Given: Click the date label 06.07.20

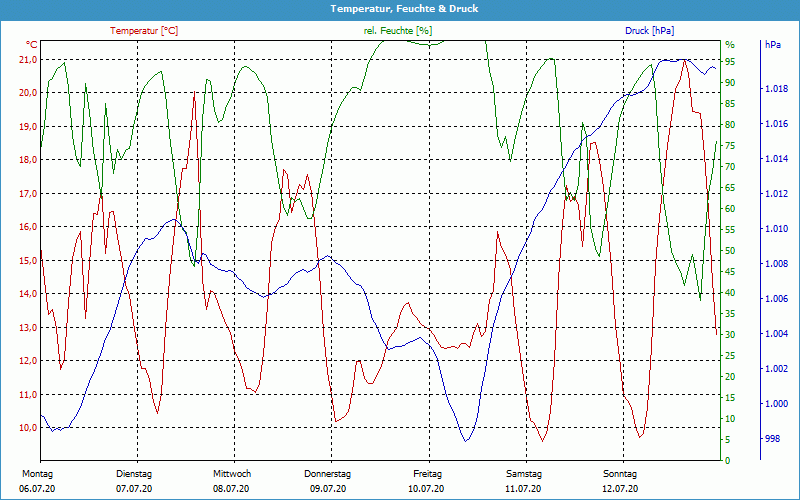Looking at the screenshot, I should pos(37,489).
